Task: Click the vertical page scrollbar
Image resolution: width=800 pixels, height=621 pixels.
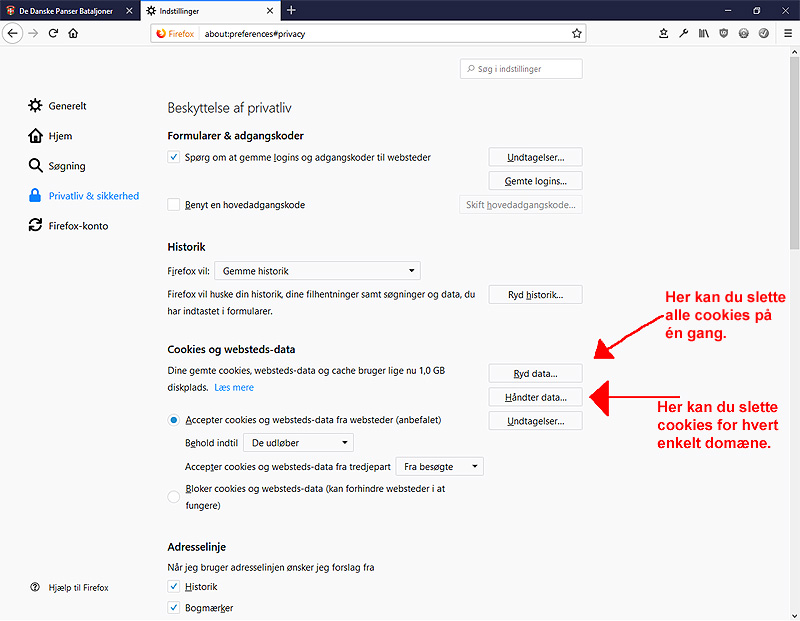Action: 794,150
